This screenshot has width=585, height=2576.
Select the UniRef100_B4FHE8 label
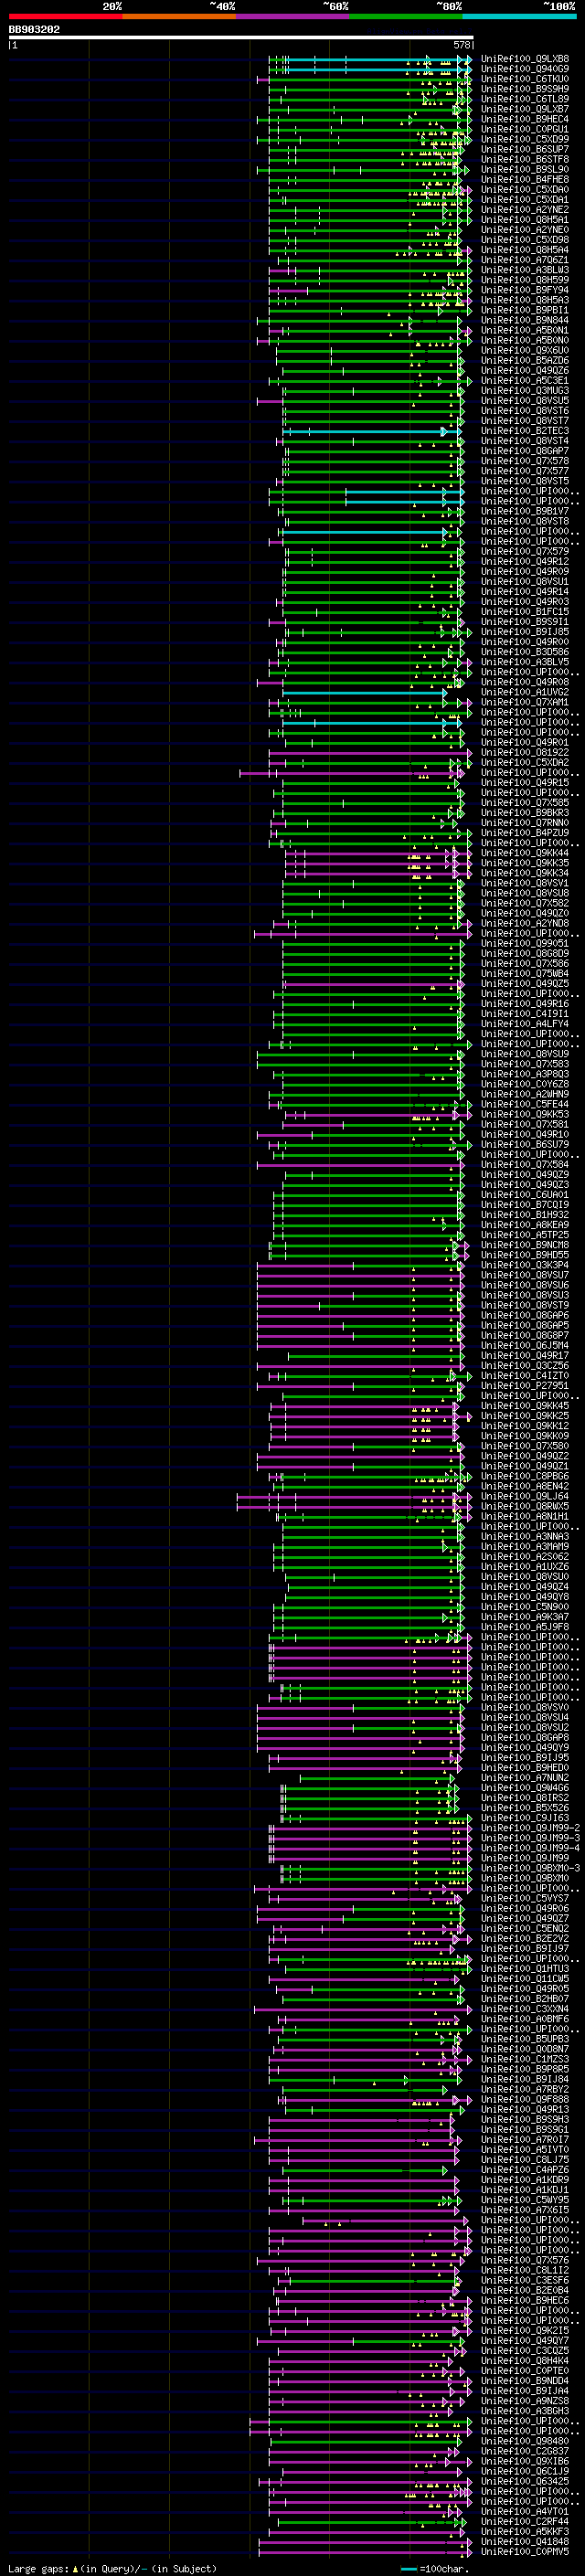(x=525, y=179)
